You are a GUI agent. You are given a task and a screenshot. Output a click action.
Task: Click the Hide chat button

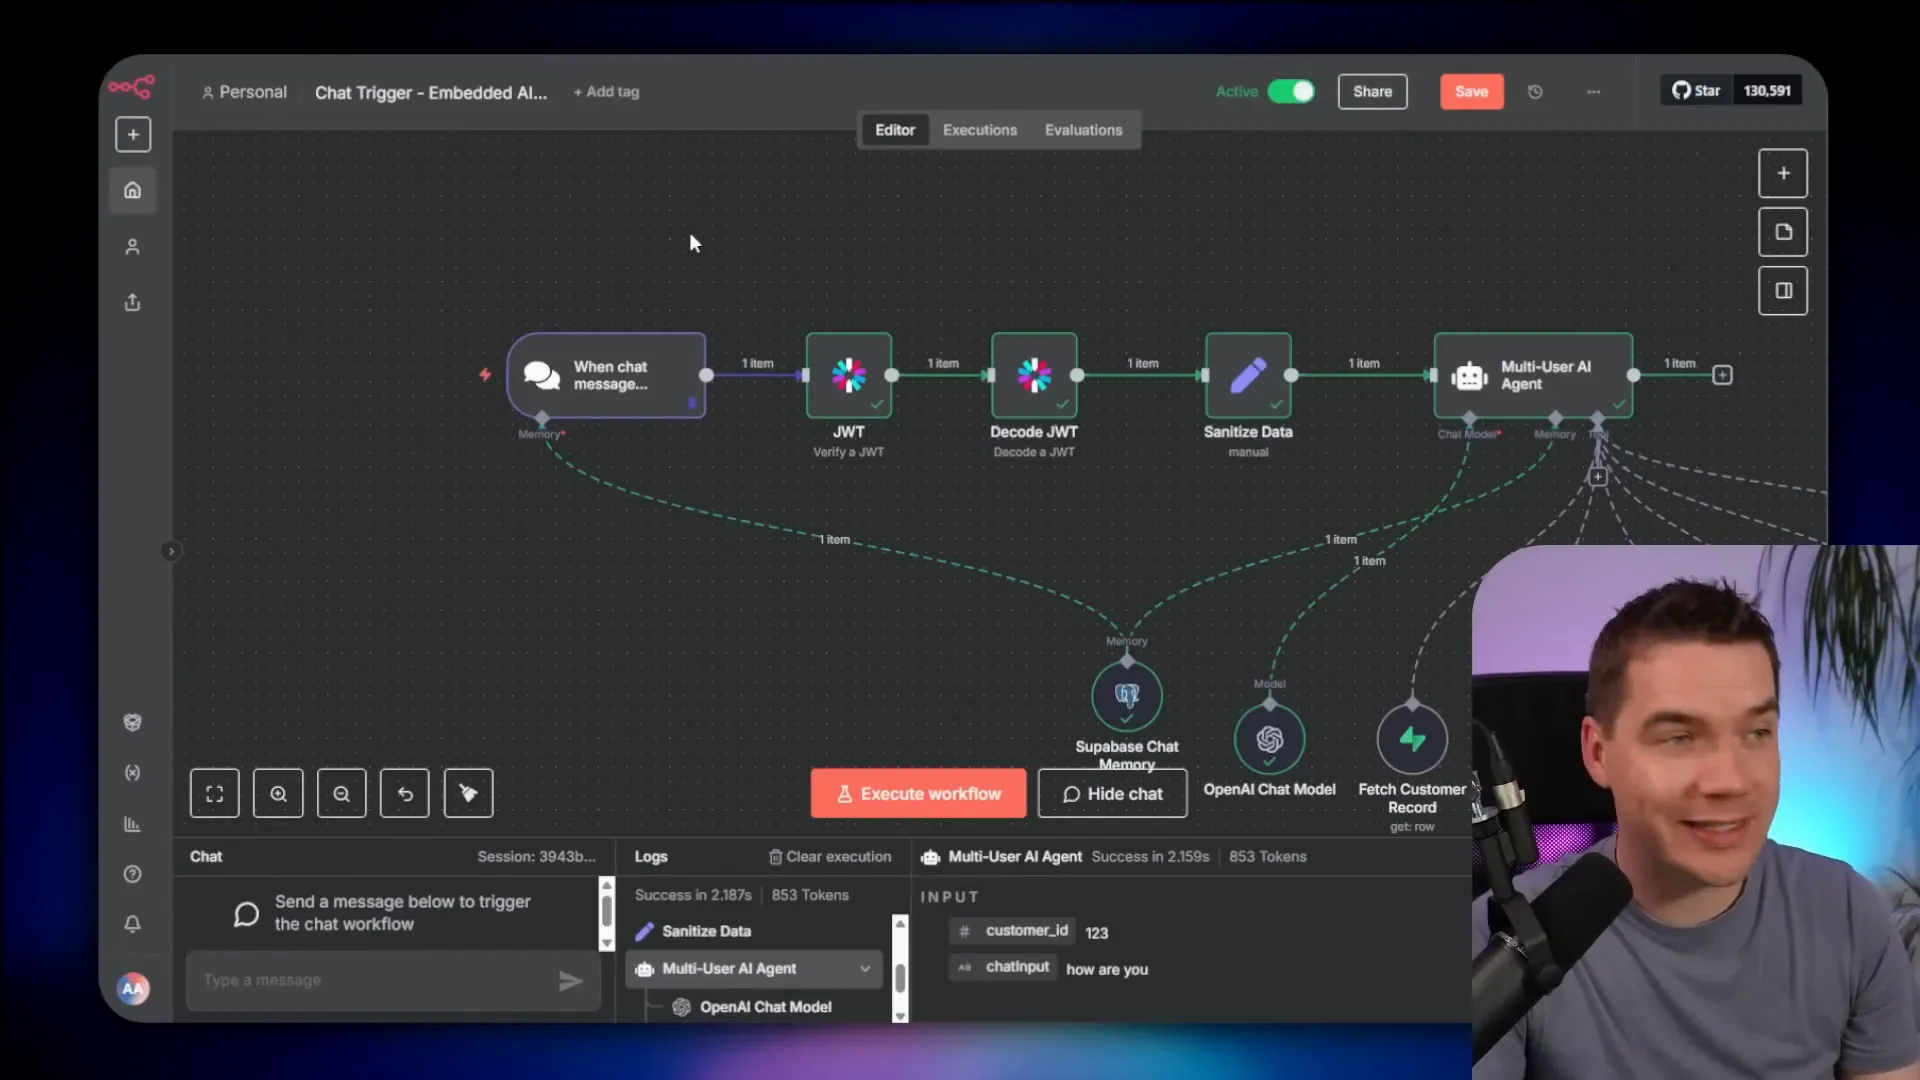coord(1113,793)
